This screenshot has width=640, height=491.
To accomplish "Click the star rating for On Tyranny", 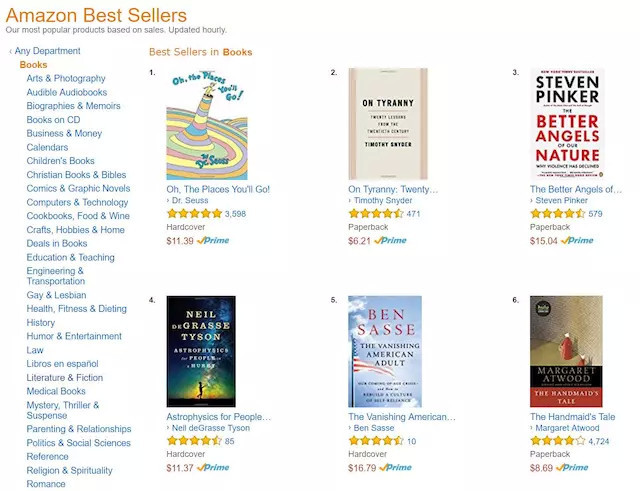I will (375, 213).
